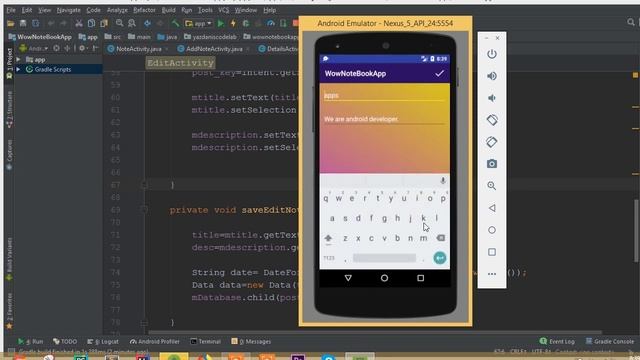
Task: Click the emulator sidebar Back triangle
Action: (492, 208)
